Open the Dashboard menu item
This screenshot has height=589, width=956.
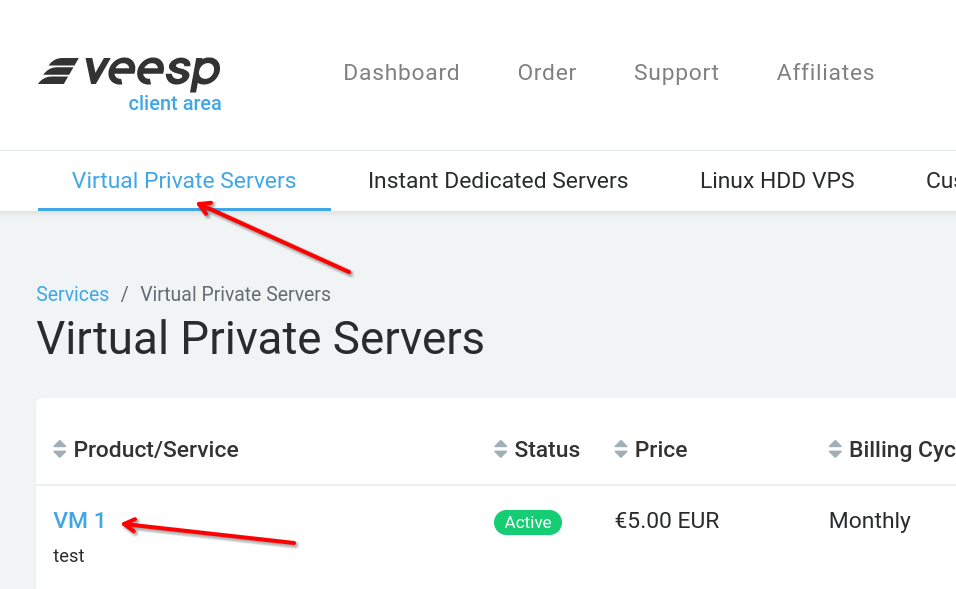tap(401, 72)
